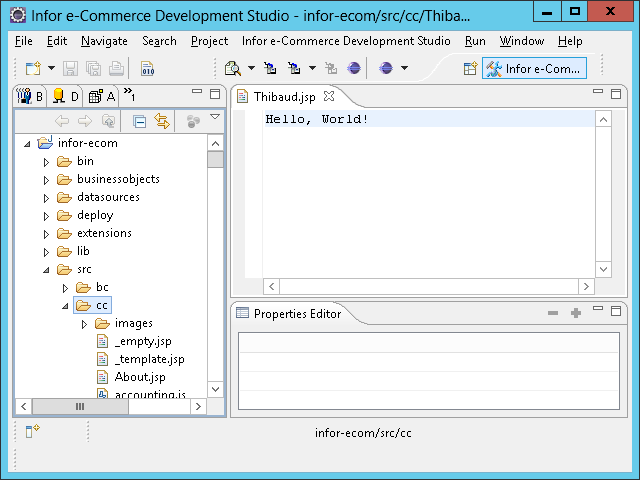640x480 pixels.
Task: Open the Project menu
Action: click(209, 41)
